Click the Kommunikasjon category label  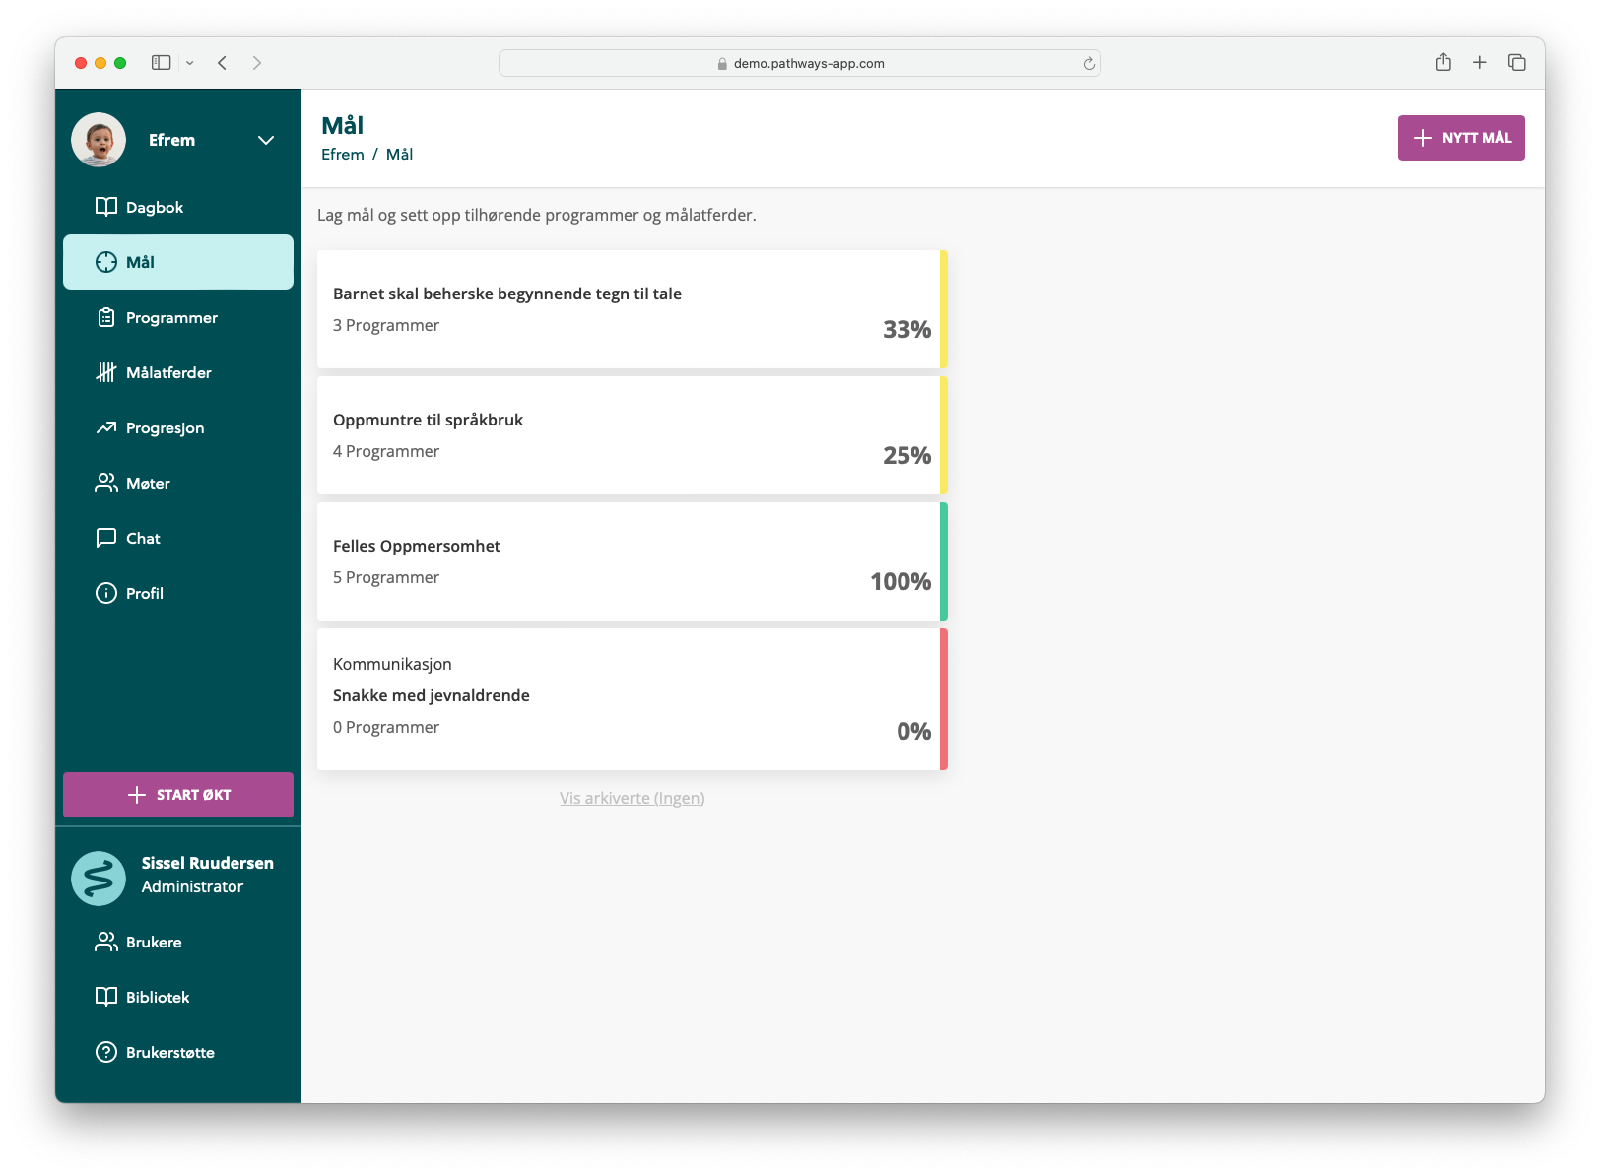click(x=392, y=664)
